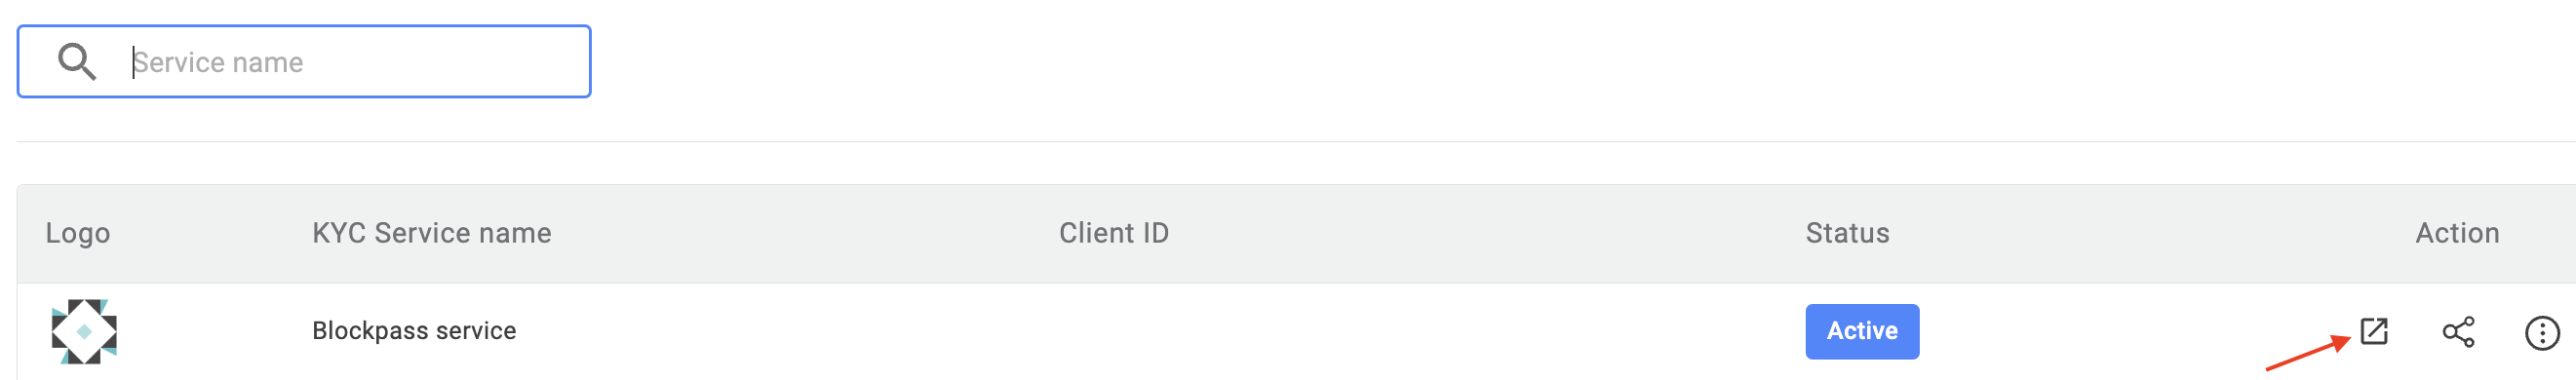
Task: Sort by Client ID column header
Action: tap(1114, 233)
